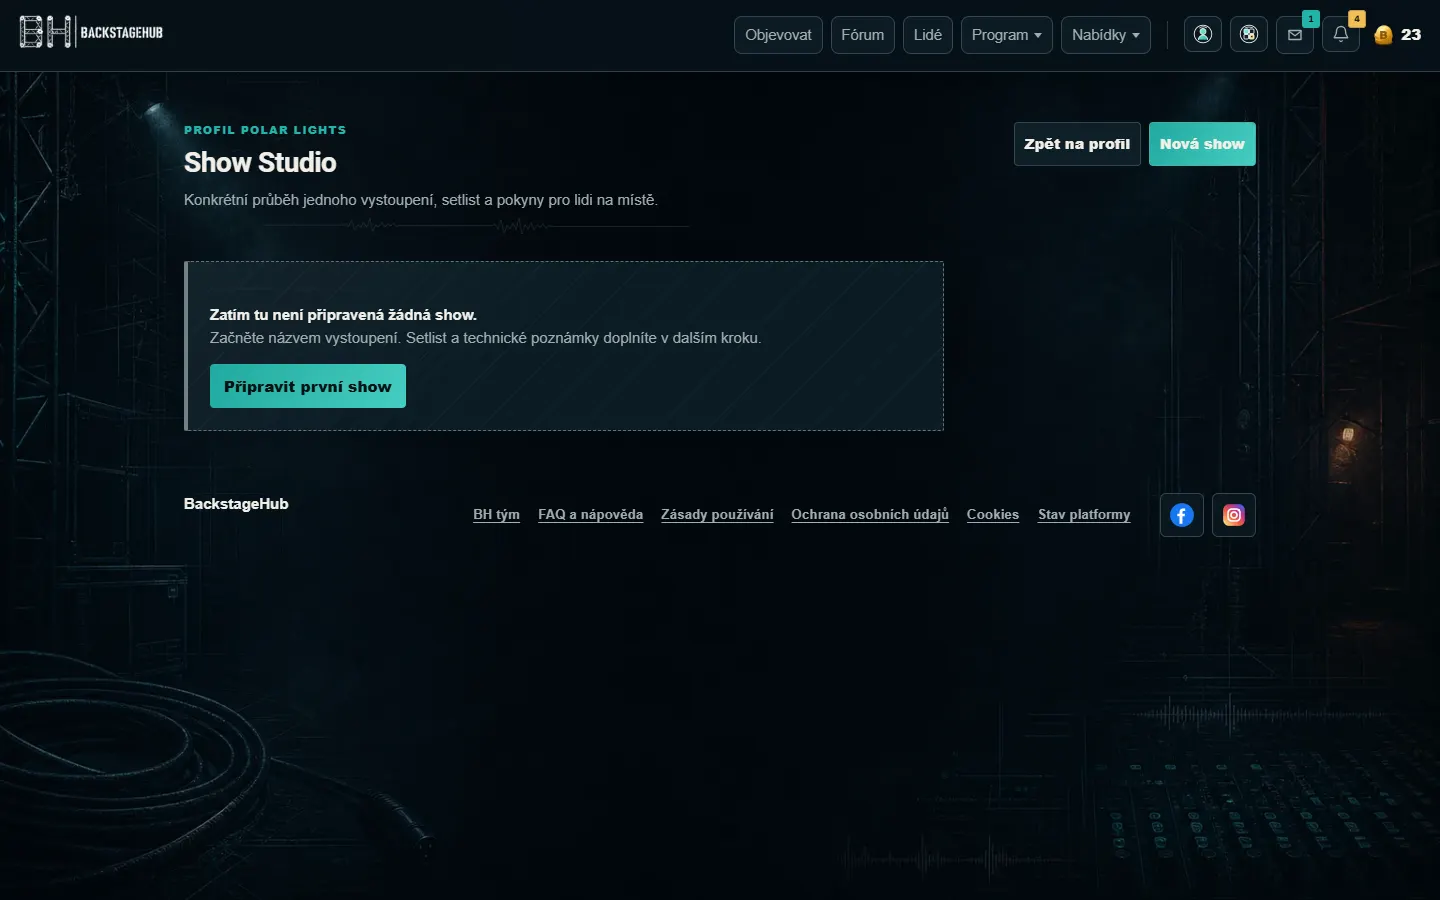1440x900 pixels.
Task: Click the Profil Polar Lights label
Action: [265, 130]
